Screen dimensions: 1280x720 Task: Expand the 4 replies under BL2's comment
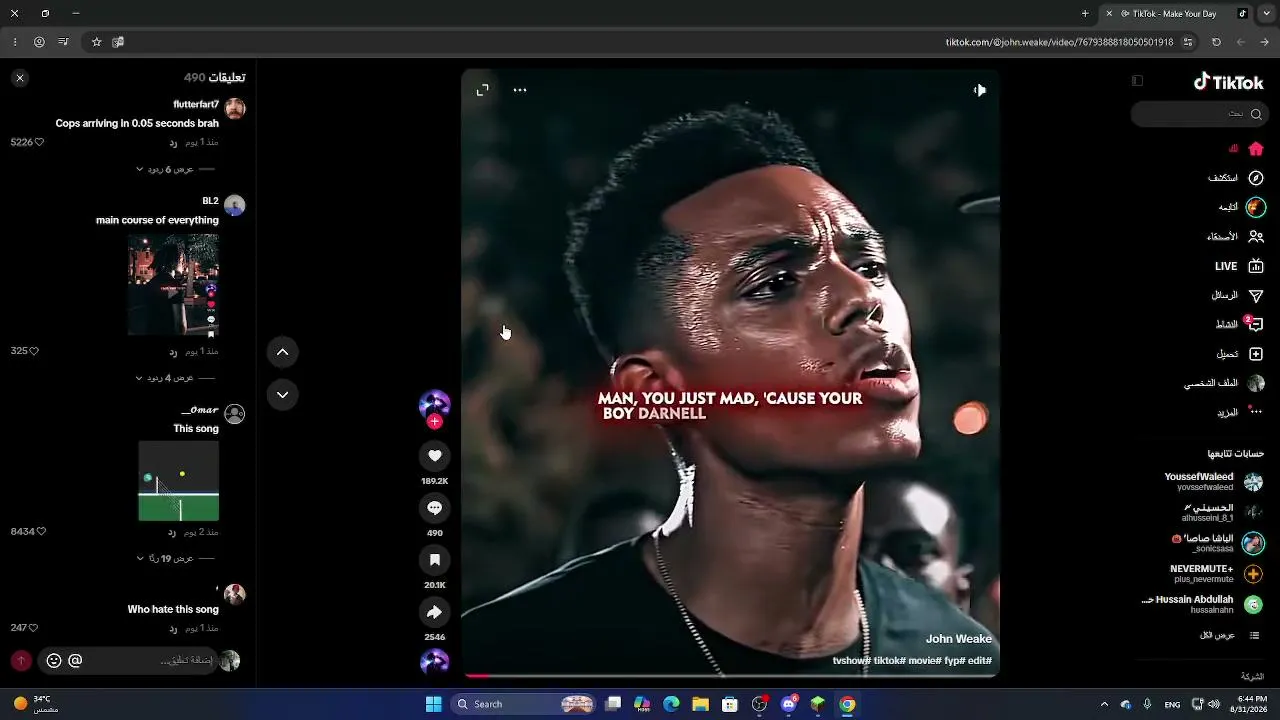[x=176, y=378]
